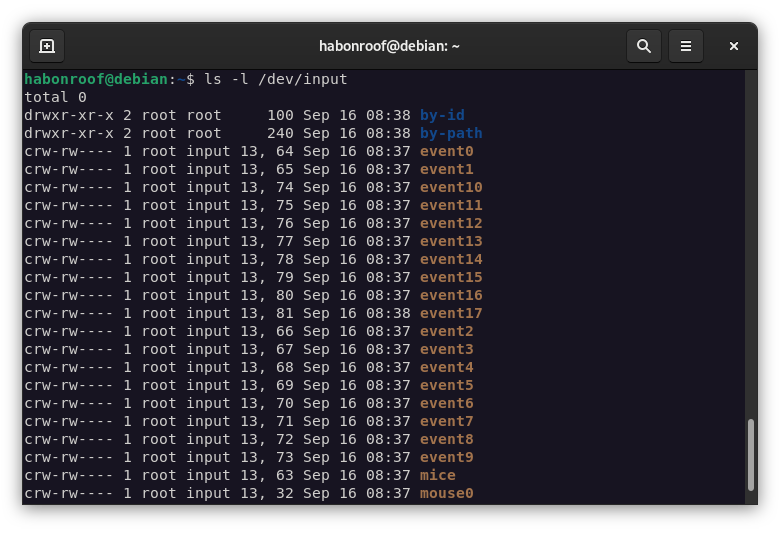Click the 'ls -l /dev/input' command text
The height and width of the screenshot is (533, 779).
click(276, 79)
